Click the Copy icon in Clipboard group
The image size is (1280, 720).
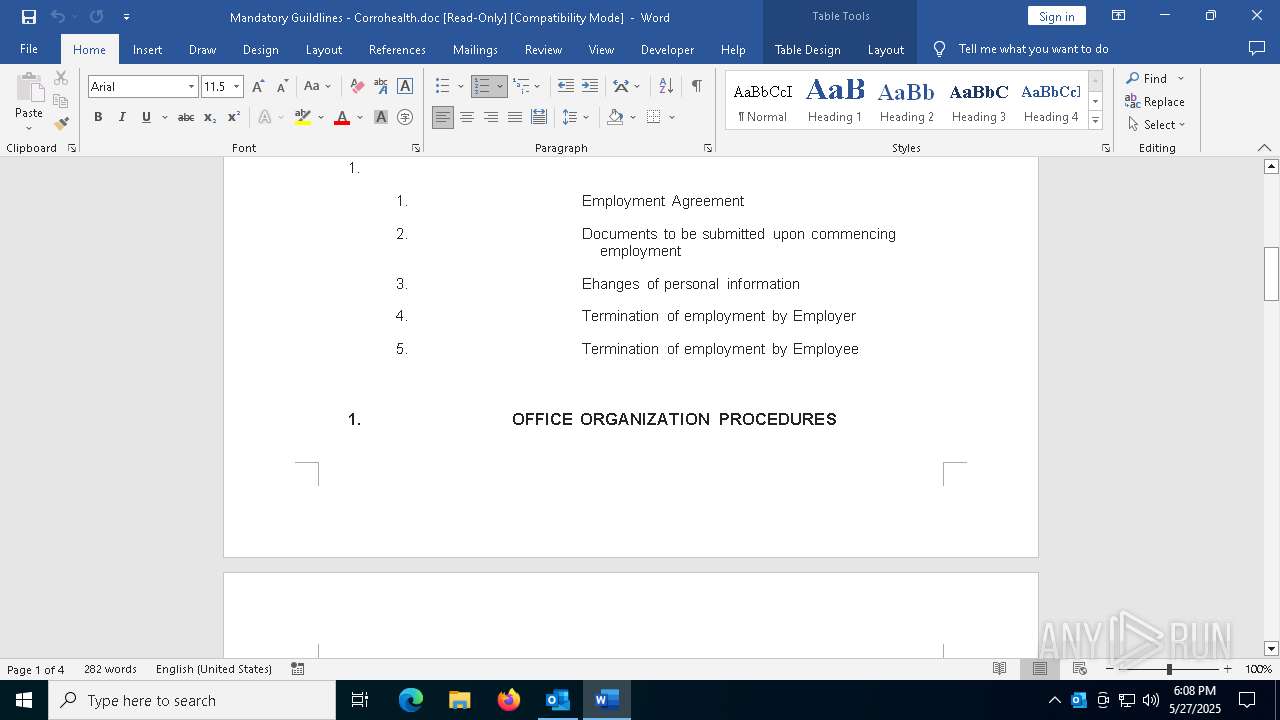(61, 101)
